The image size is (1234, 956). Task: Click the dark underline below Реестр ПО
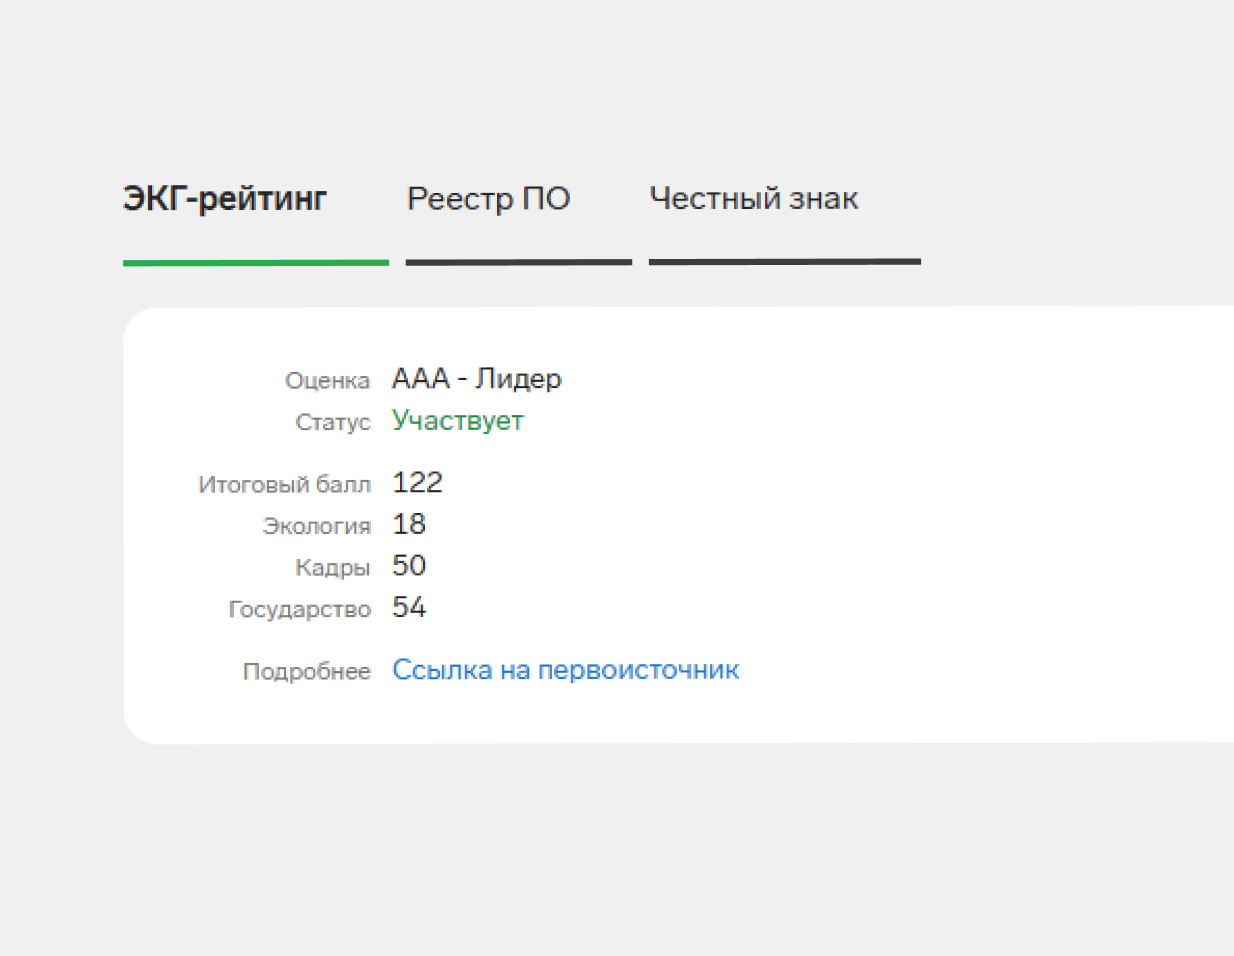pyautogui.click(x=518, y=262)
